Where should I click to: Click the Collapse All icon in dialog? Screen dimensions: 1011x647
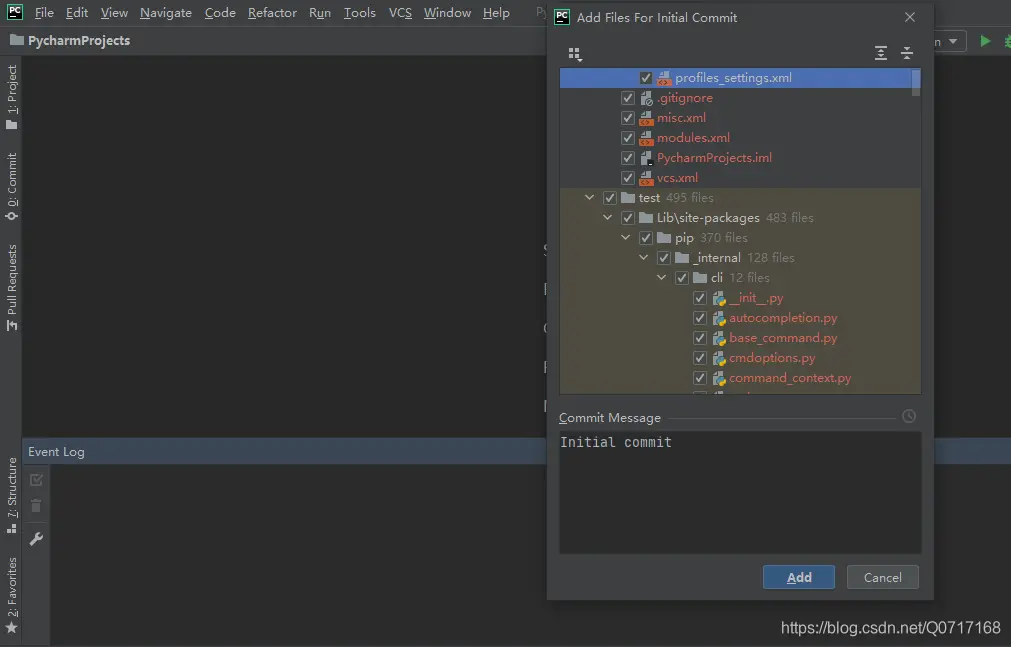(907, 54)
